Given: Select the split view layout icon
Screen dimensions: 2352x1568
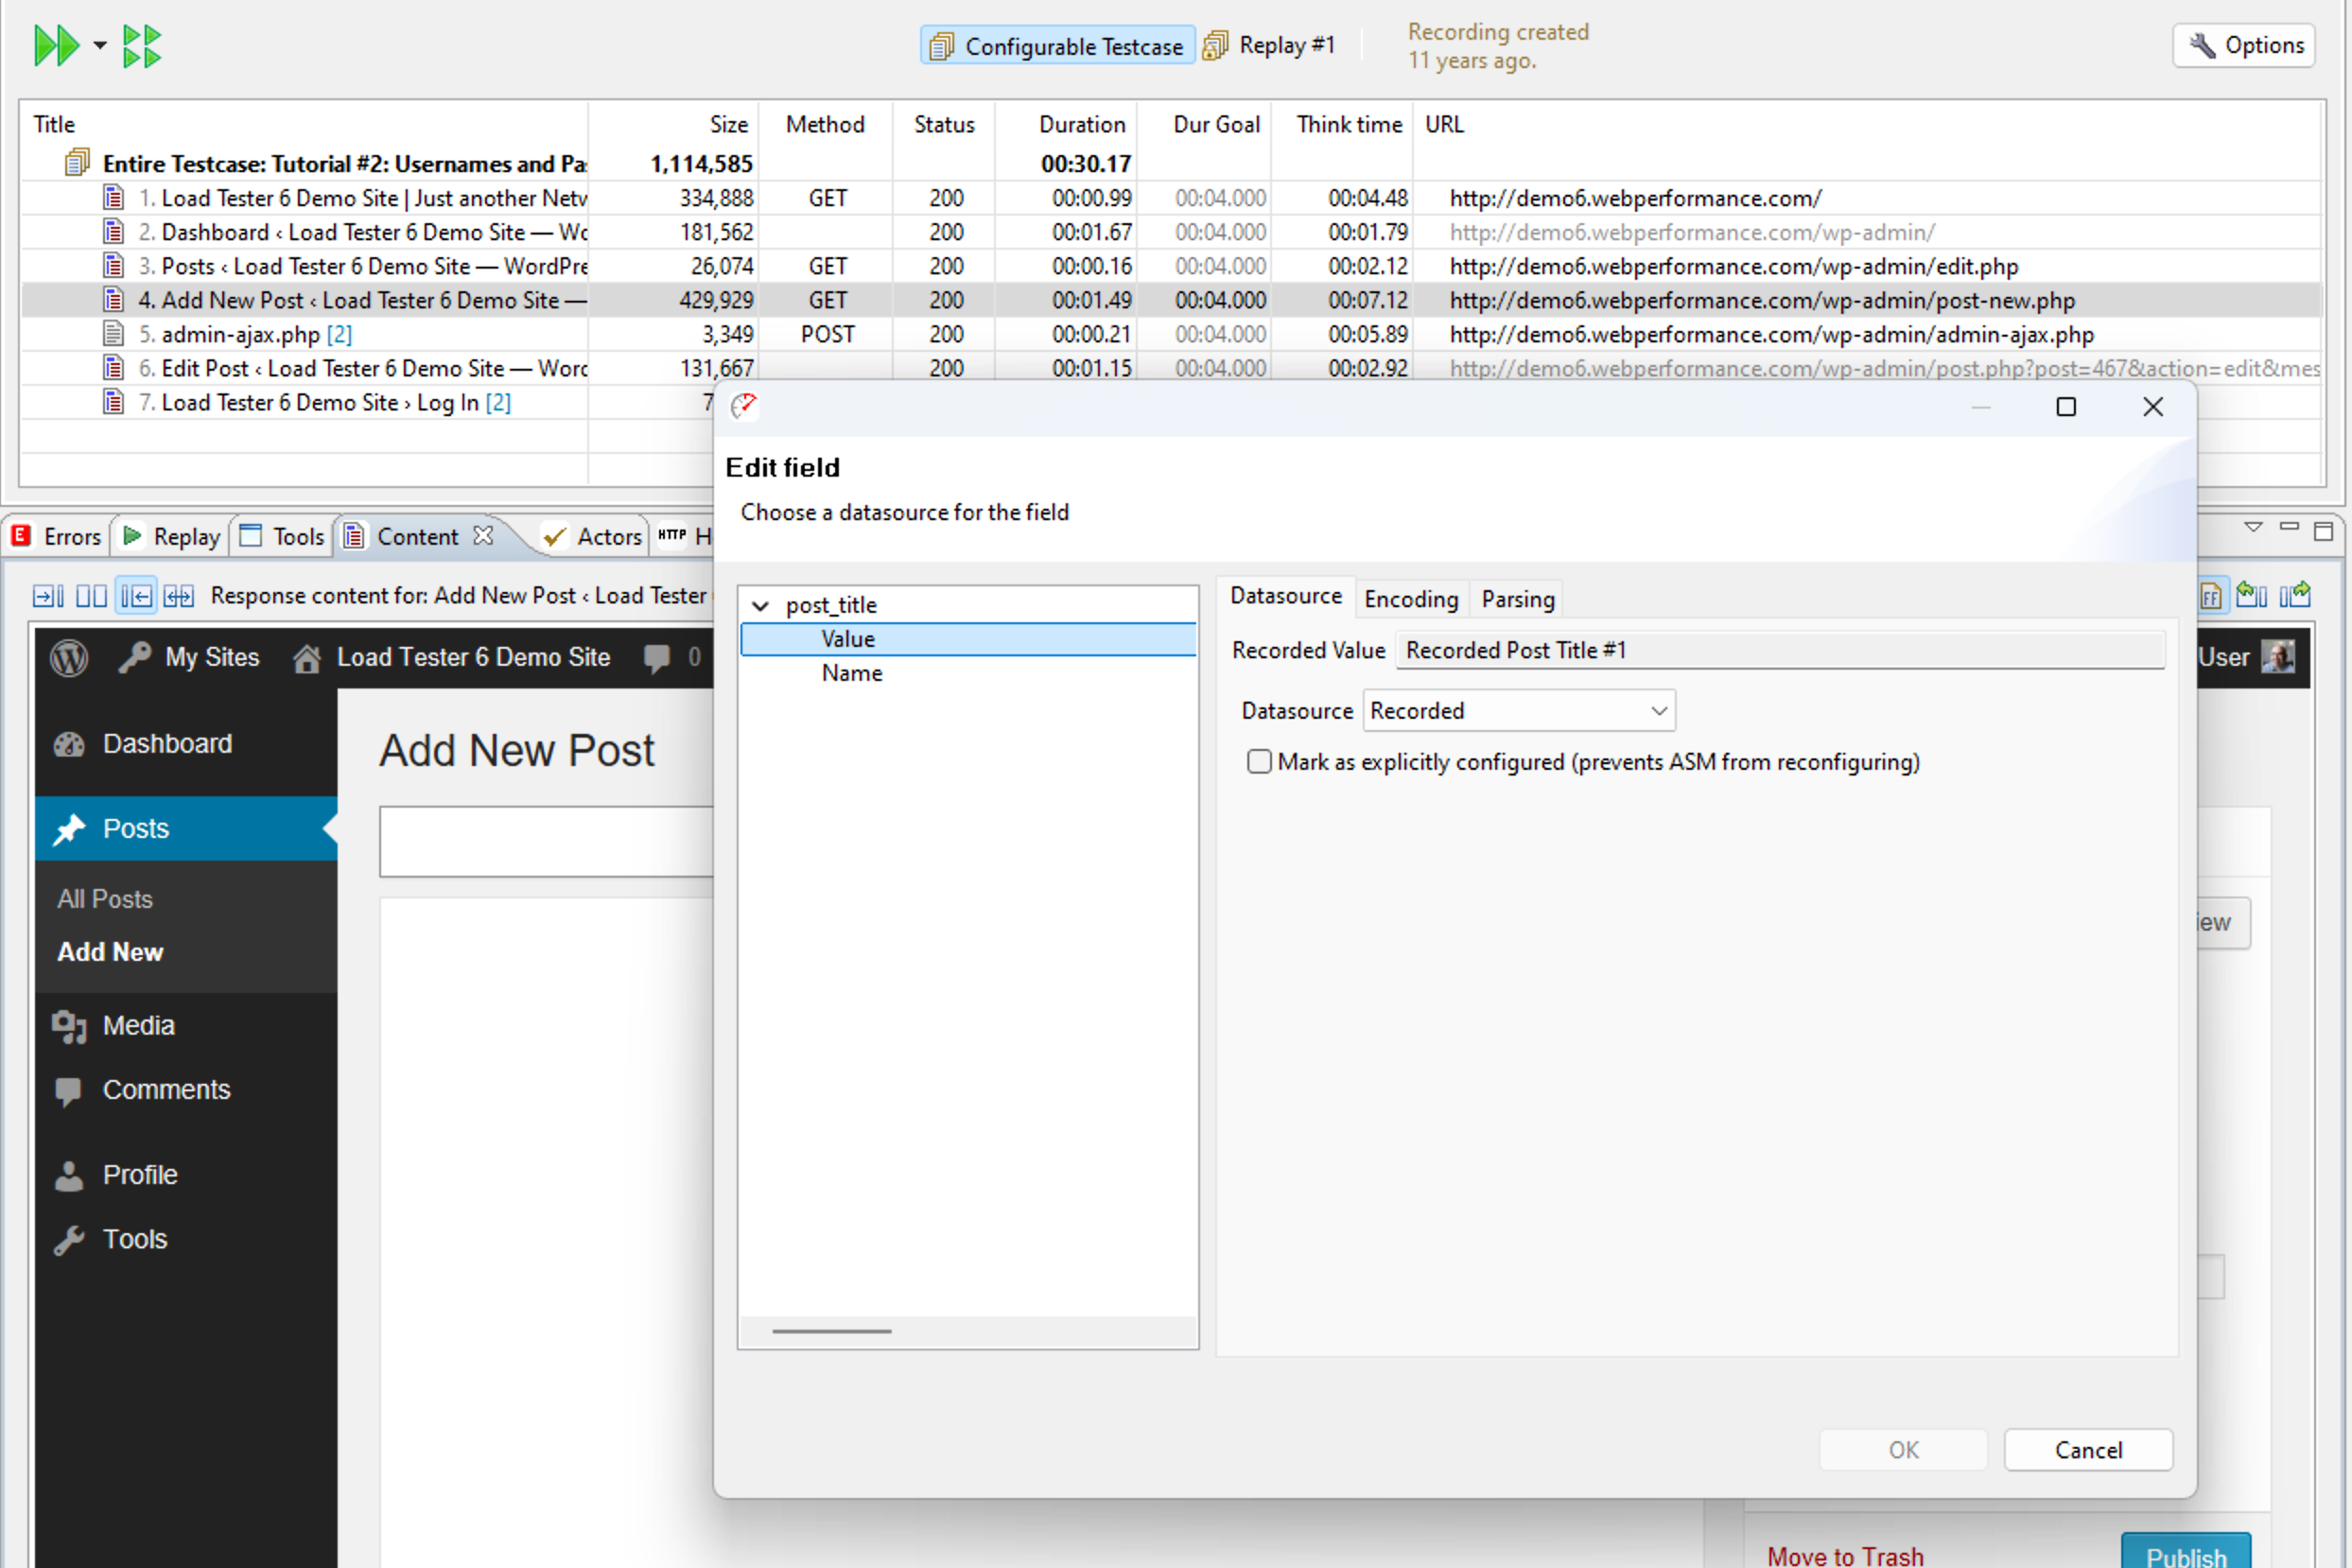Looking at the screenshot, I should 91,595.
